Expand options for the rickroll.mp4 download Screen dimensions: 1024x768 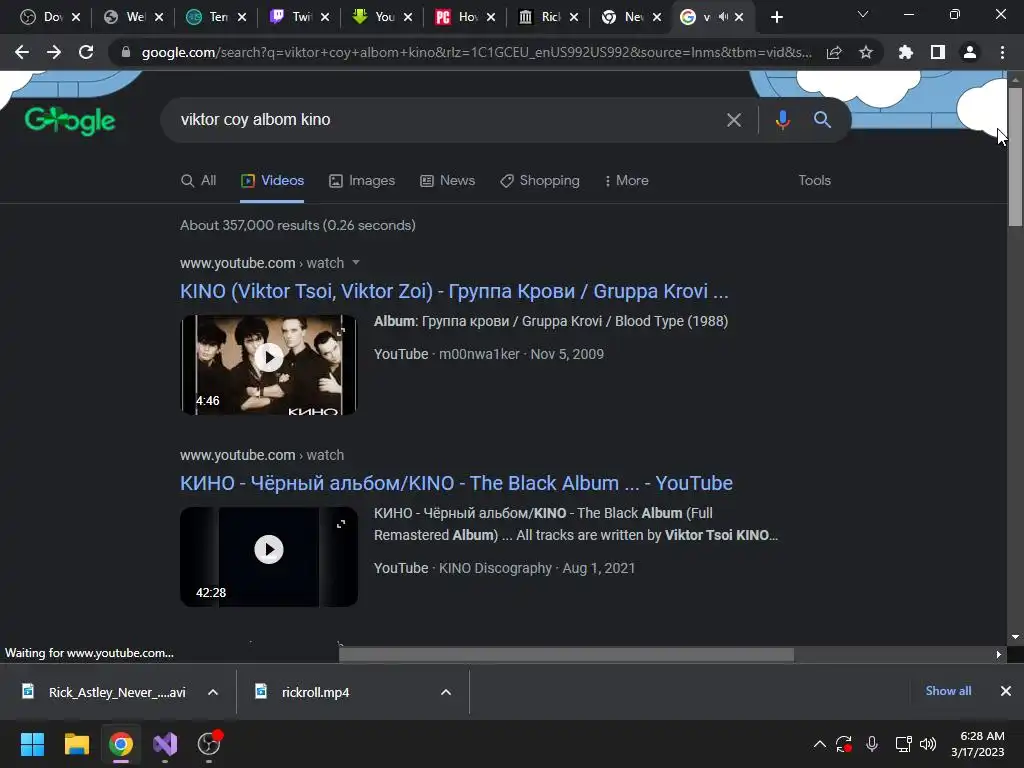pos(446,692)
